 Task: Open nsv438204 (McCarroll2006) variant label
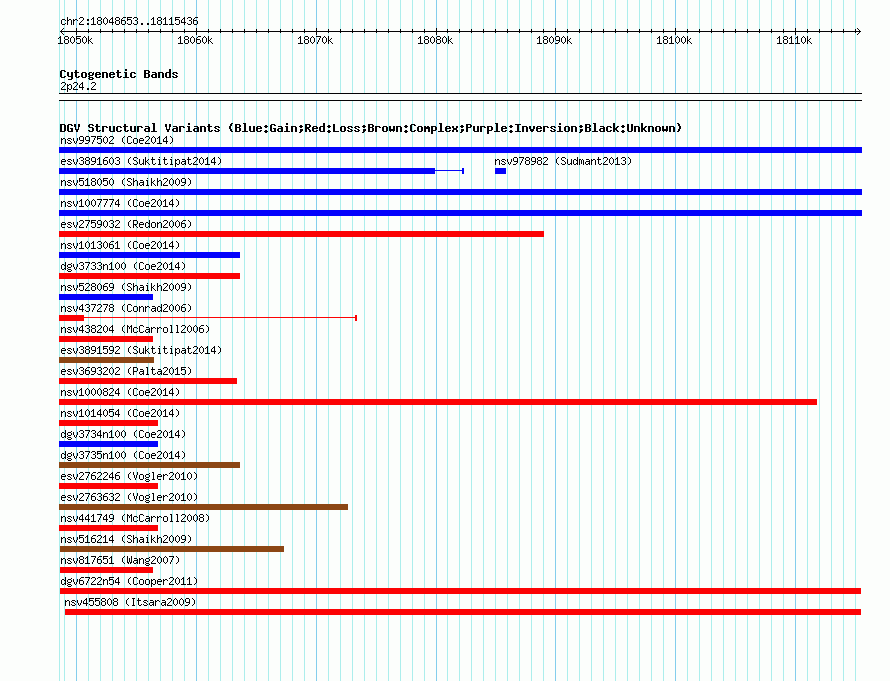(135, 329)
